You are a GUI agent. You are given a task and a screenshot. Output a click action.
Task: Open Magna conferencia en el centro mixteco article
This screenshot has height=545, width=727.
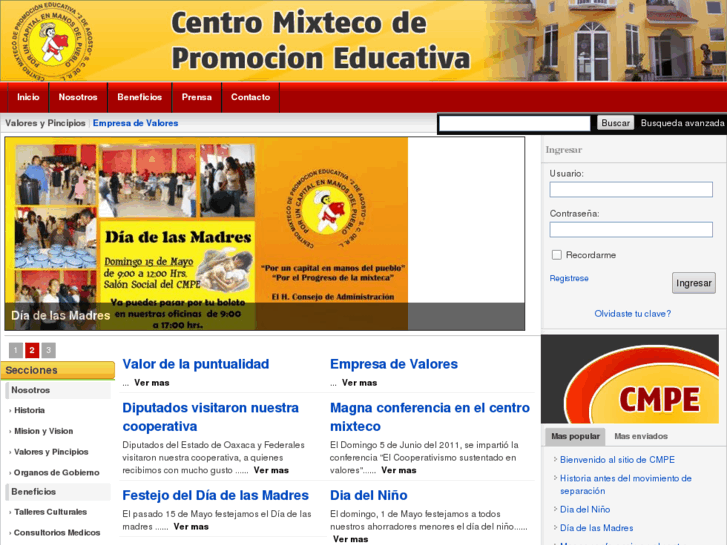tap(430, 417)
